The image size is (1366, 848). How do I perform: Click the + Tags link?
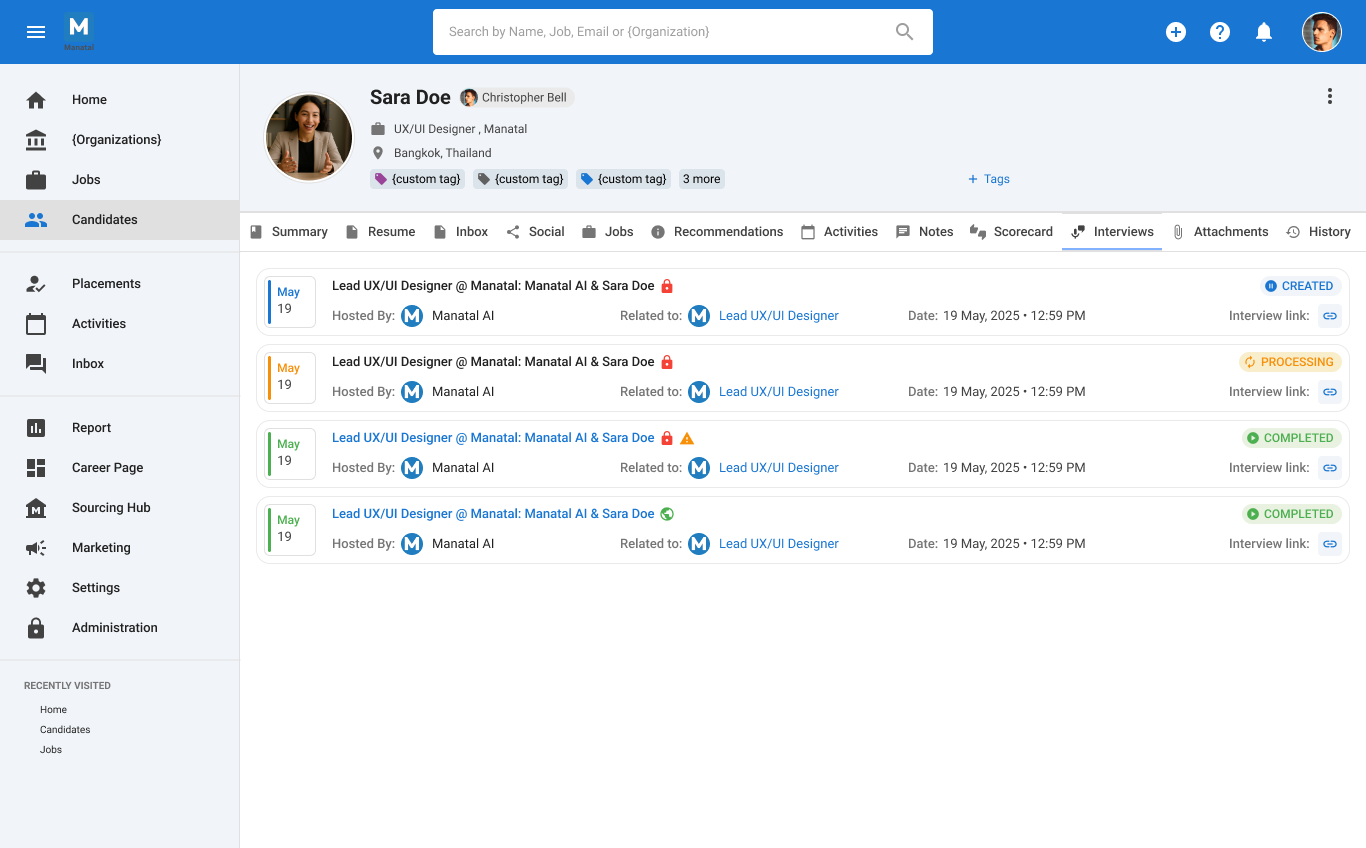[989, 179]
